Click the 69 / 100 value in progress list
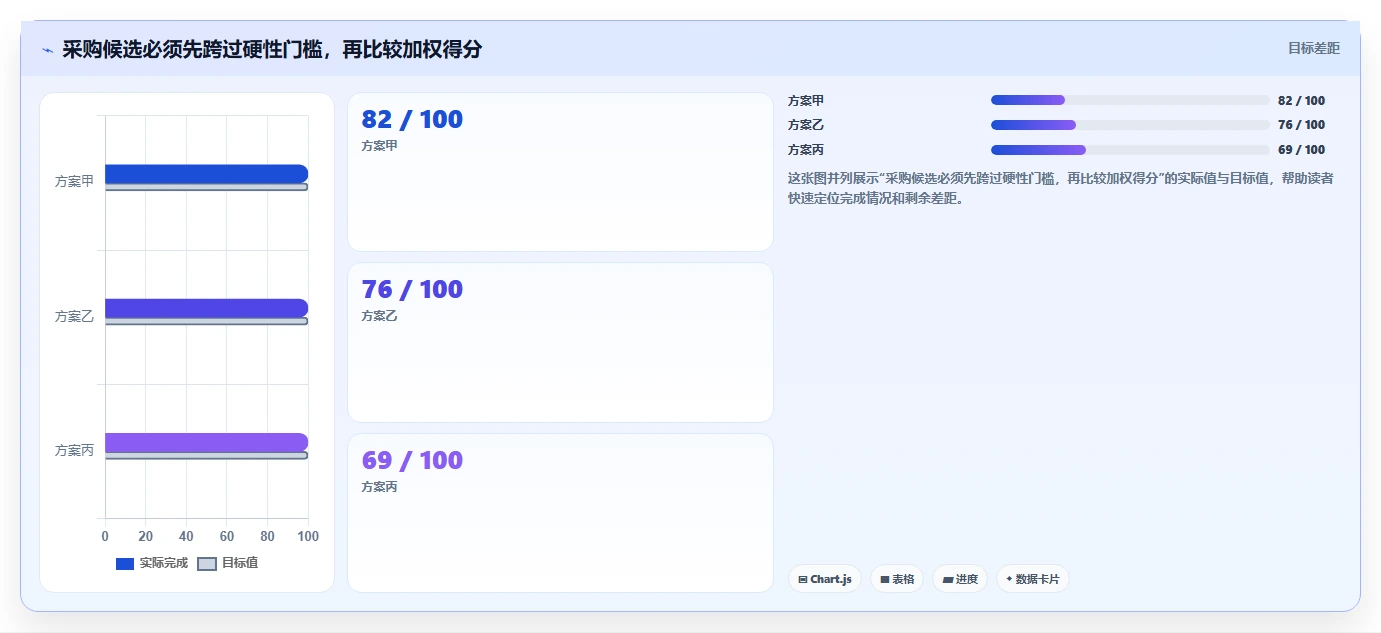The image size is (1381, 633). click(x=1301, y=150)
